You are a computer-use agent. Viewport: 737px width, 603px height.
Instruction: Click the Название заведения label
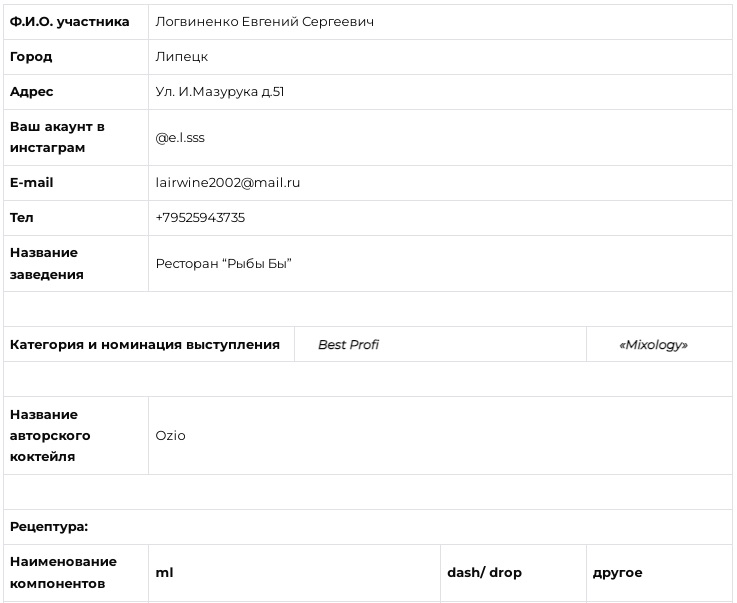47,264
